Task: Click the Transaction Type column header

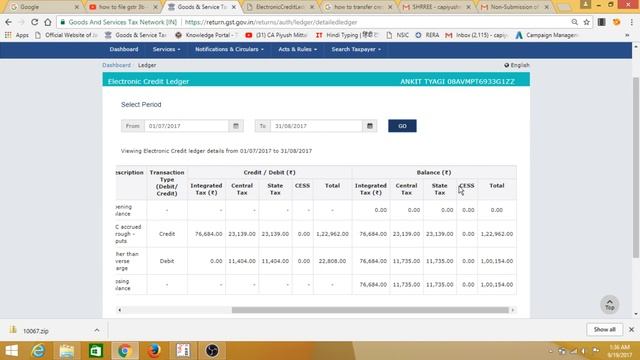Action: pyautogui.click(x=167, y=183)
